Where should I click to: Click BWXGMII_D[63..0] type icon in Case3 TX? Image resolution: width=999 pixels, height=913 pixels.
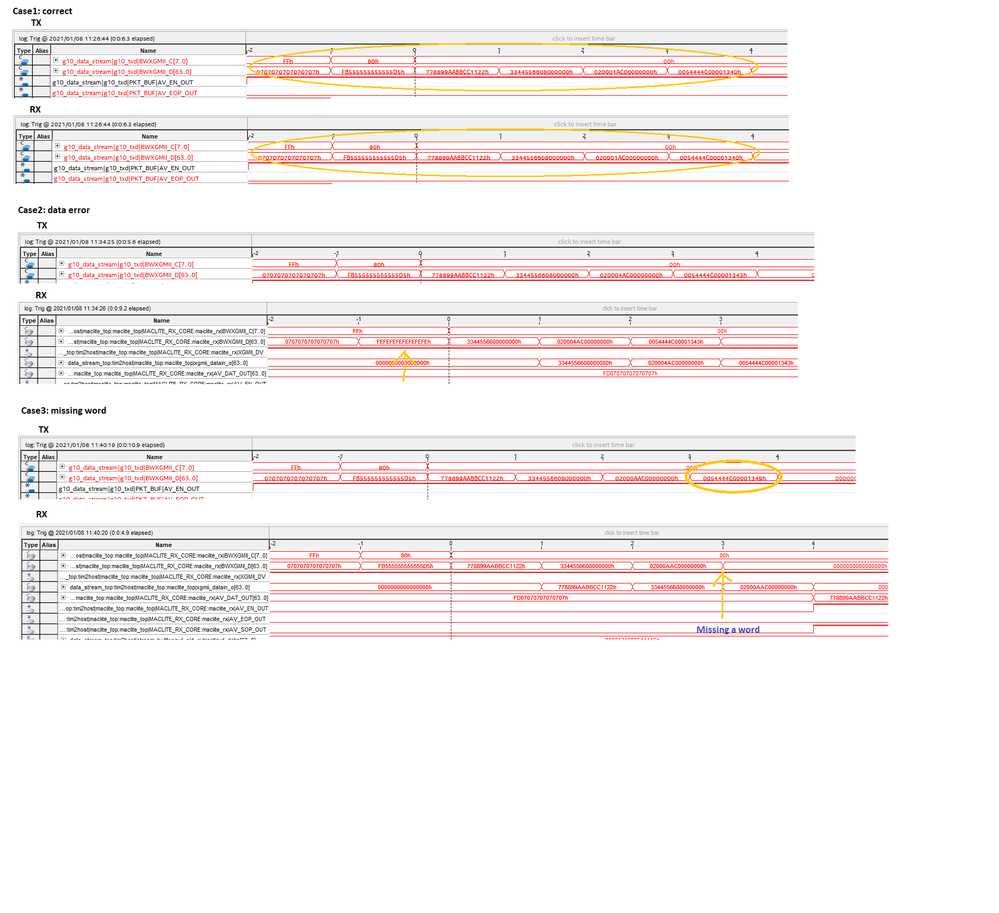click(30, 478)
